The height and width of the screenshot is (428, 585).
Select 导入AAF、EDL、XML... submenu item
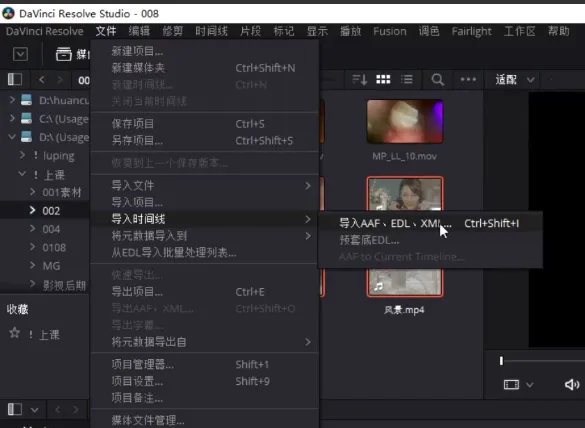431,223
